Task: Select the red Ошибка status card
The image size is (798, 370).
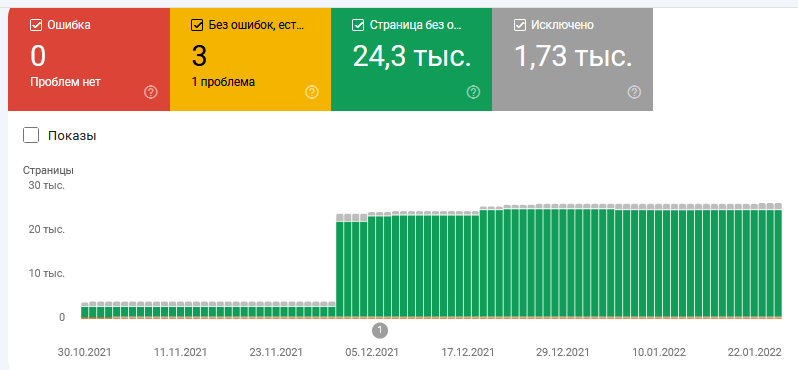Action: tap(89, 60)
